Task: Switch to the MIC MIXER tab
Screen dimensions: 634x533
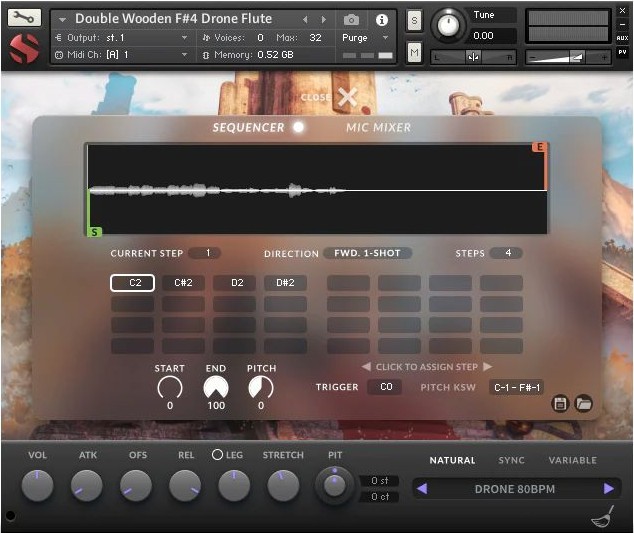Action: coord(378,127)
